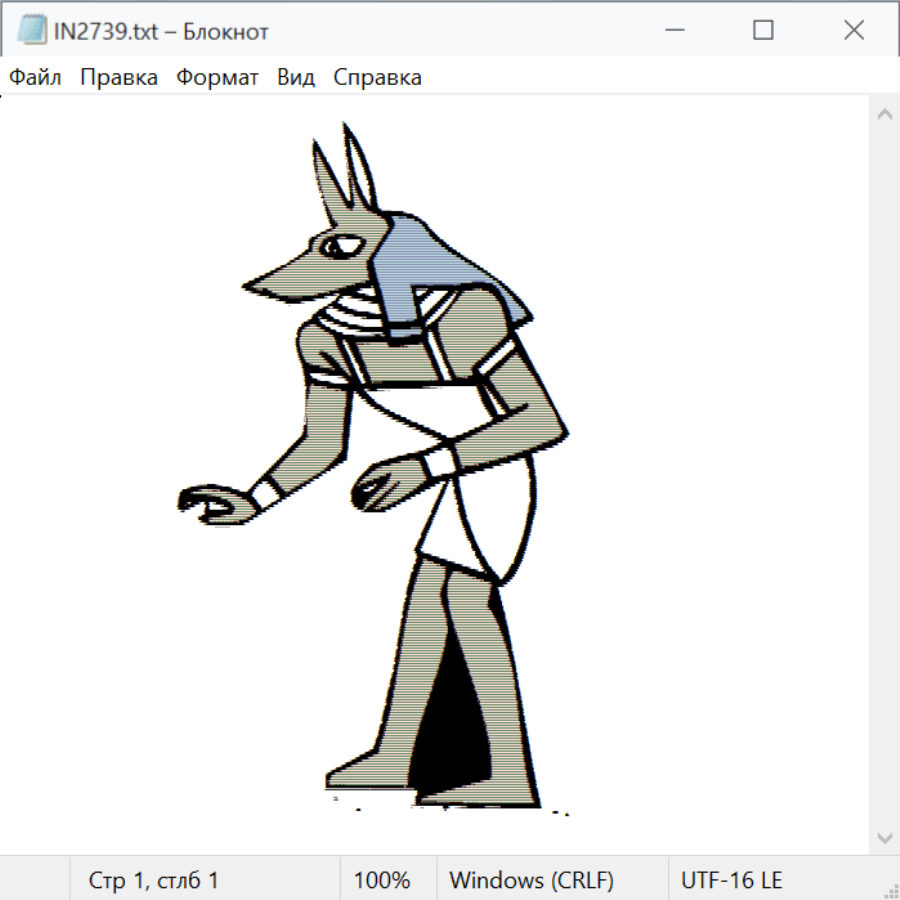Open the Файл menu
The image size is (900, 900).
point(36,78)
